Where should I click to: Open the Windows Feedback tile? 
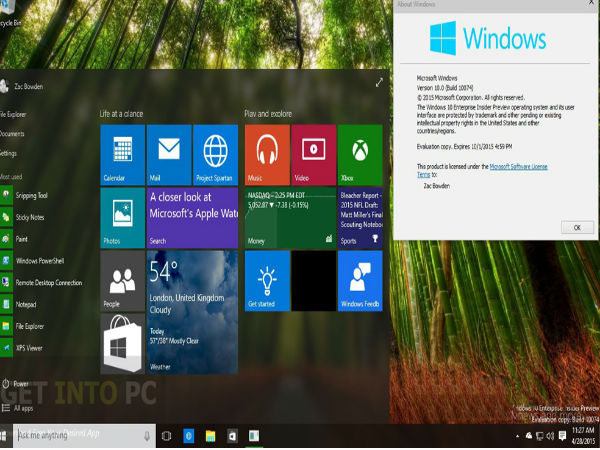(x=360, y=280)
